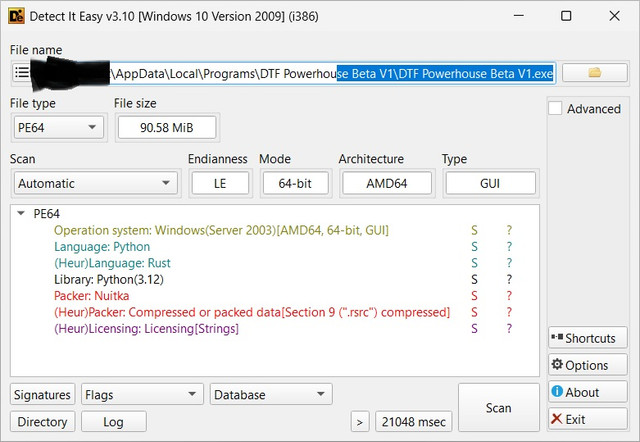Open Shortcuts settings
This screenshot has width=640, height=442.
587,338
